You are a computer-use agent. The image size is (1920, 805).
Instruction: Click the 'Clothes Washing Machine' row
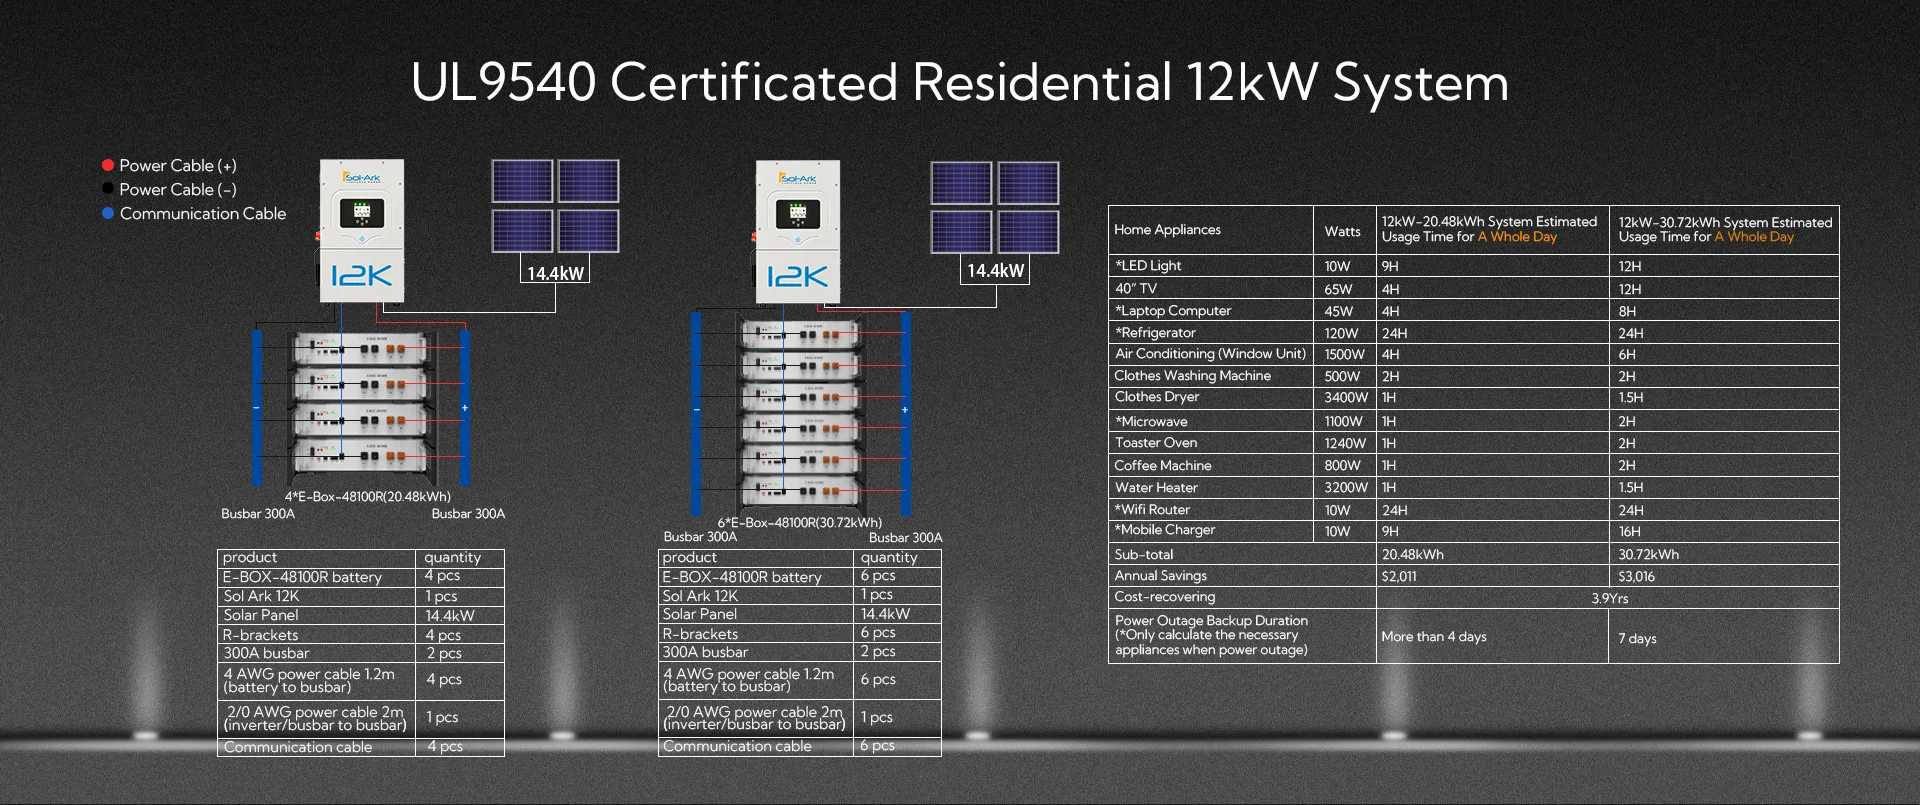coord(1474,376)
